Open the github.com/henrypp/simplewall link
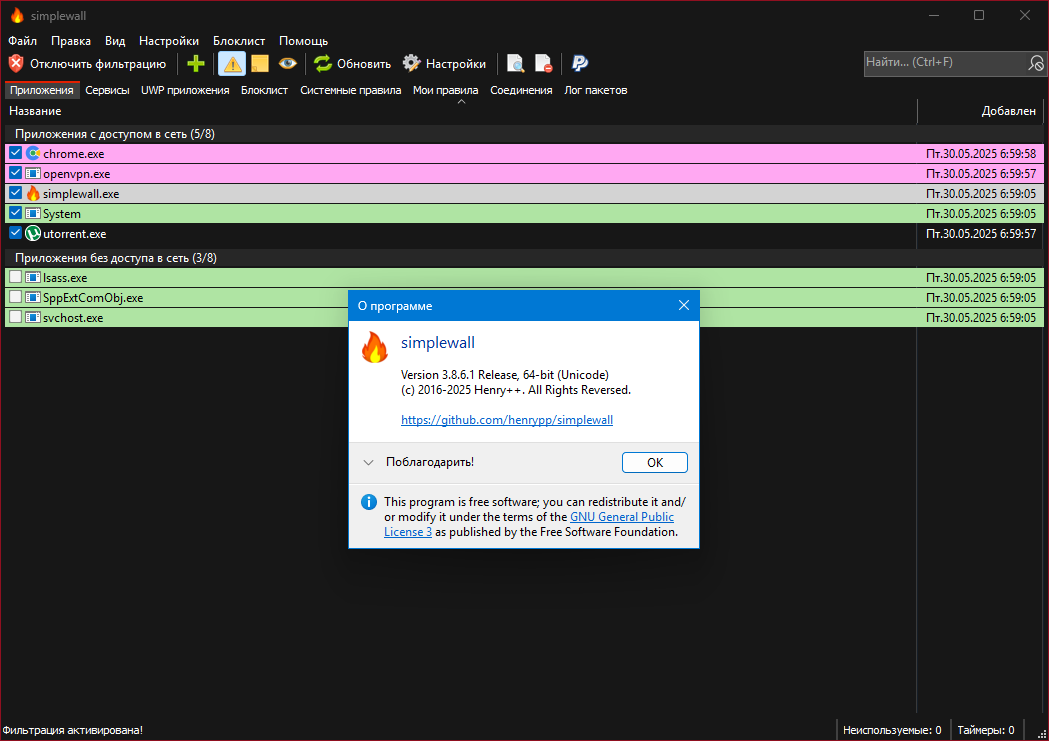1049x741 pixels. [506, 420]
